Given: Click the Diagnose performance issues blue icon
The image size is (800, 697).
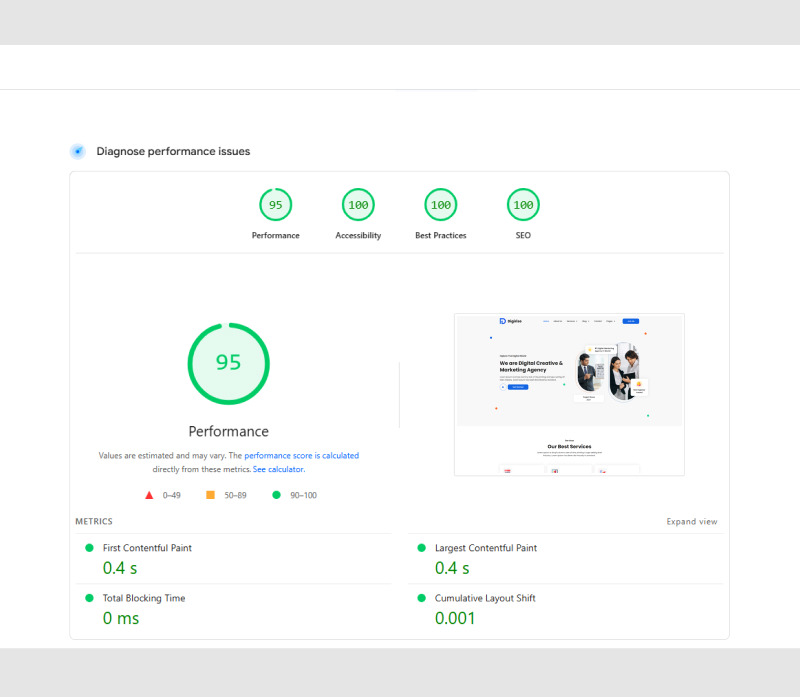Looking at the screenshot, I should pyautogui.click(x=77, y=151).
